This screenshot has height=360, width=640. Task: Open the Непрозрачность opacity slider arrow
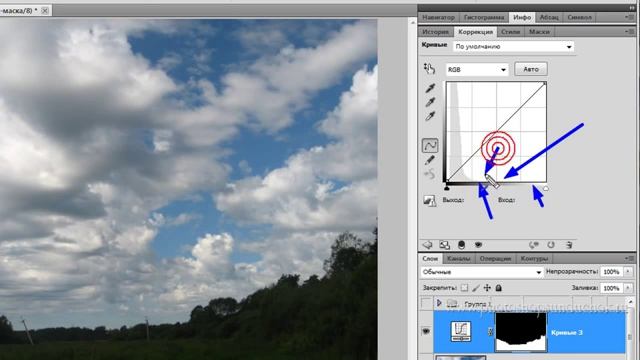[x=628, y=271]
